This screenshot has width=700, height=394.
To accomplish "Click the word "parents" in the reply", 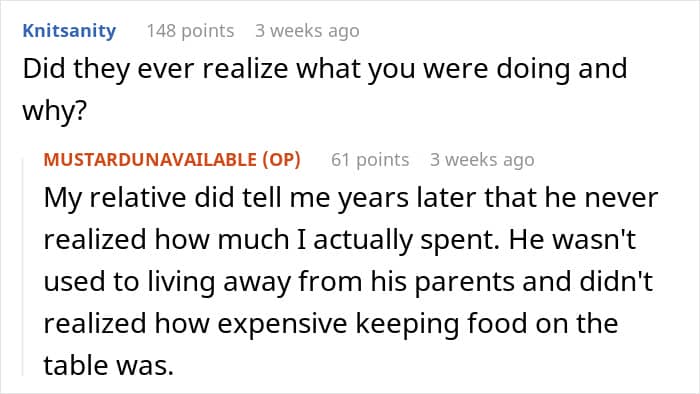I will [464, 283].
